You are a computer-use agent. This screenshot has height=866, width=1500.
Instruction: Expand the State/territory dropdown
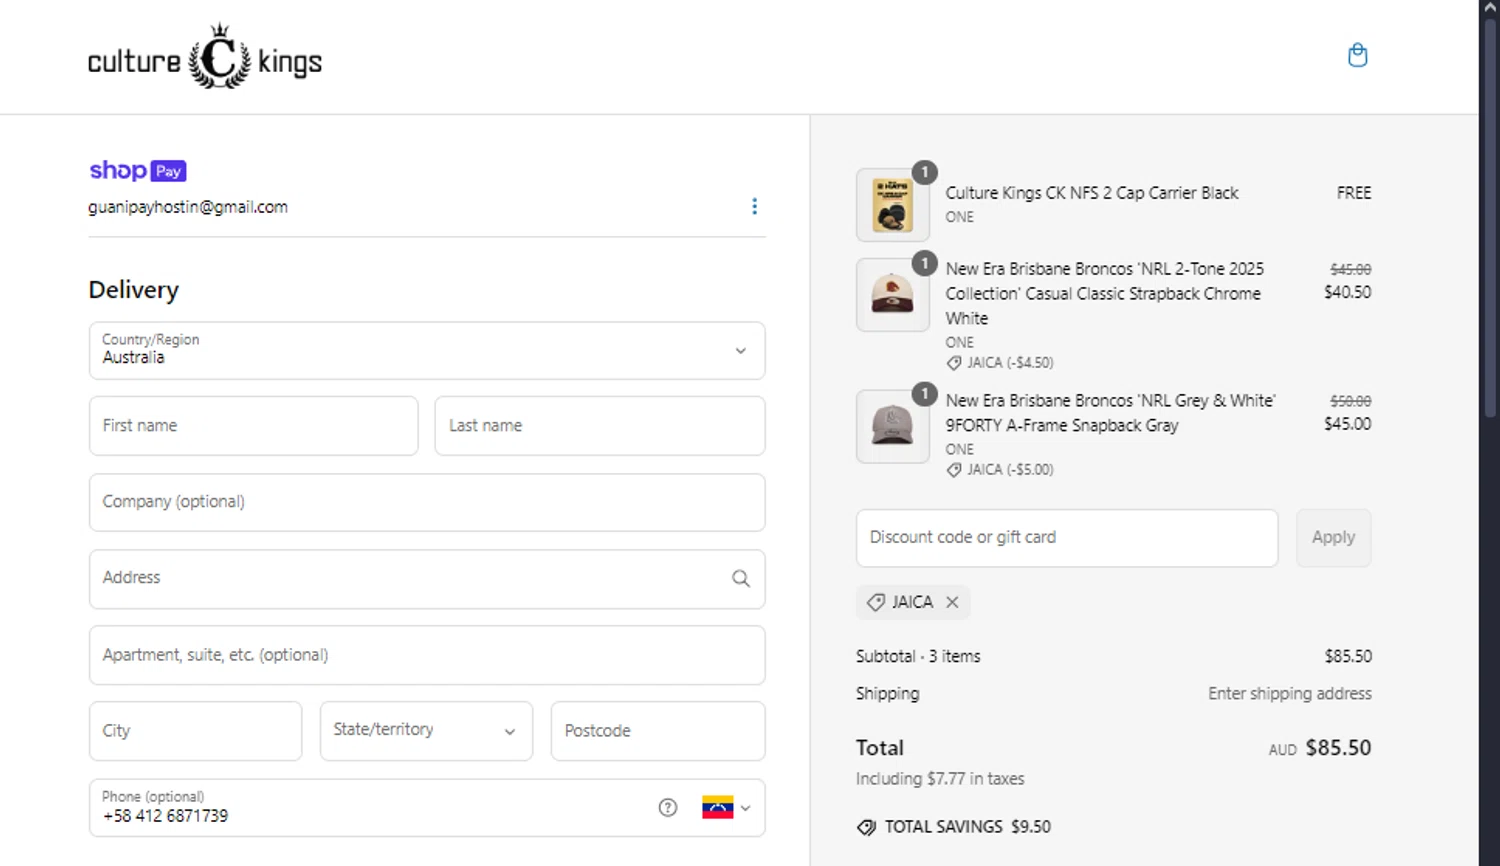point(426,731)
